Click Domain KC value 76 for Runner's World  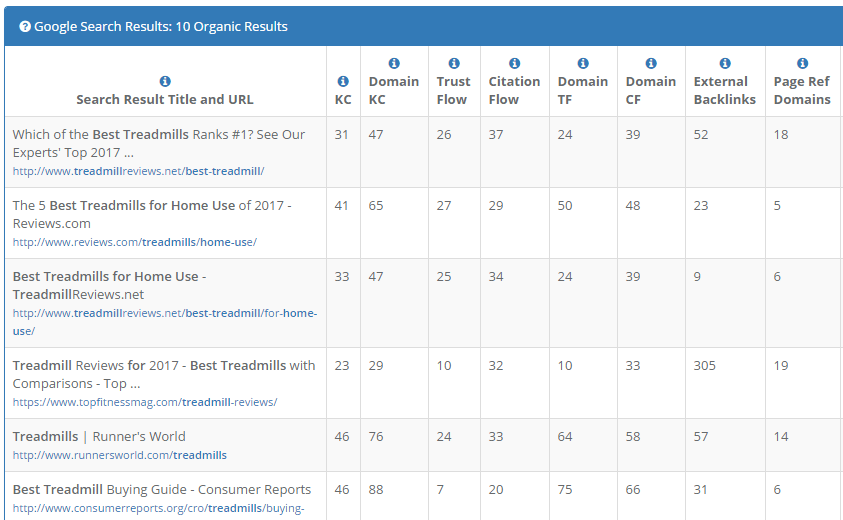tap(376, 437)
